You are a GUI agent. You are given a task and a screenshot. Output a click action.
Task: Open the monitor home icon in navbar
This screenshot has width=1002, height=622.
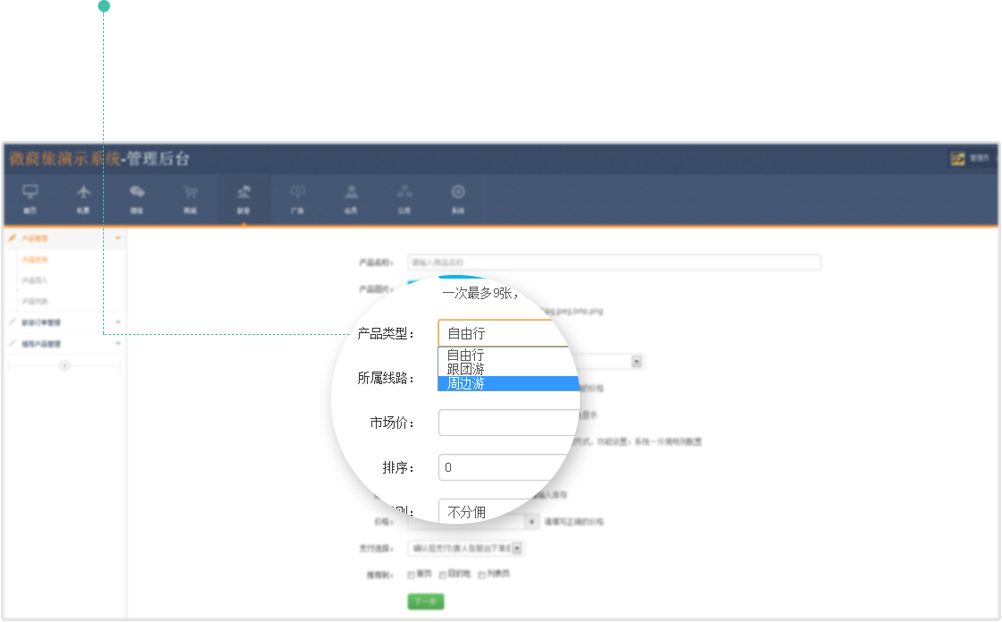(x=30, y=192)
